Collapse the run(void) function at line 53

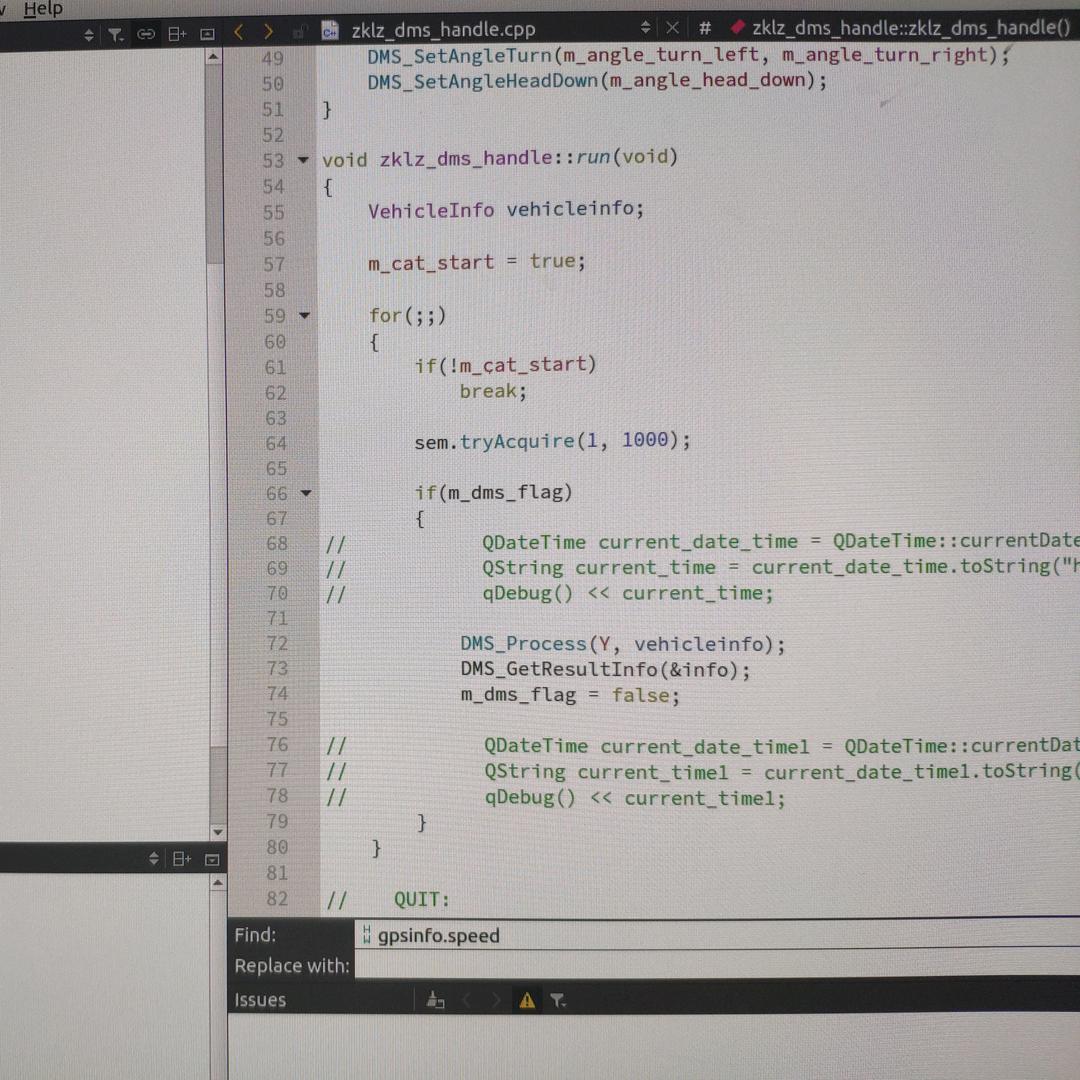pos(304,161)
